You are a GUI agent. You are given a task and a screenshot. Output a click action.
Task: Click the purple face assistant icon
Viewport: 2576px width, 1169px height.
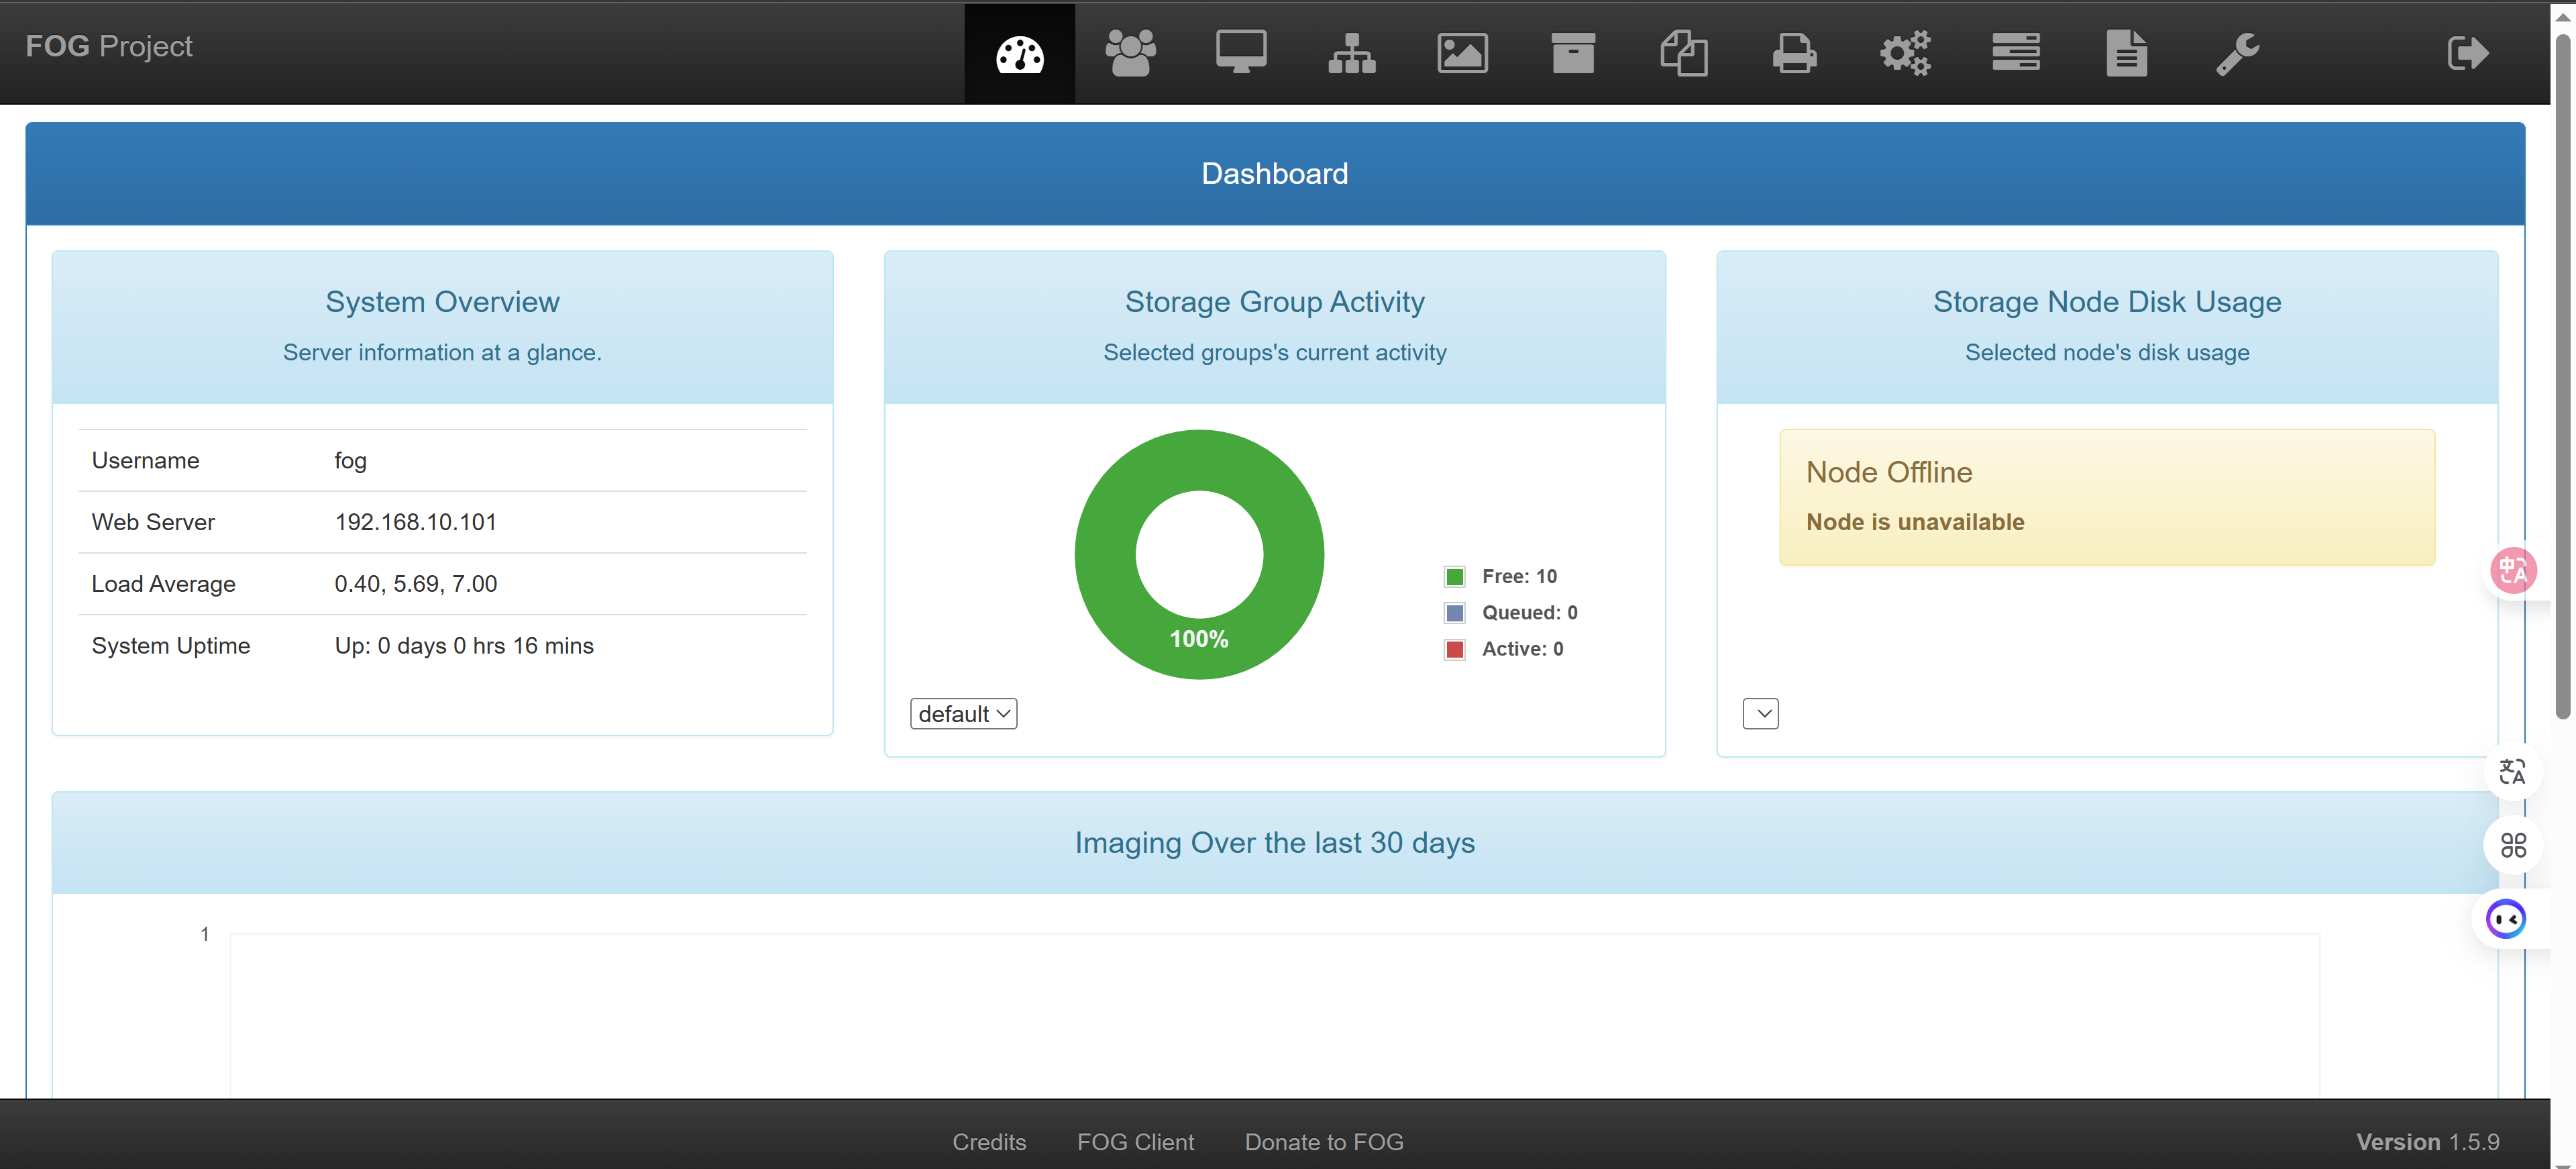(x=2506, y=919)
